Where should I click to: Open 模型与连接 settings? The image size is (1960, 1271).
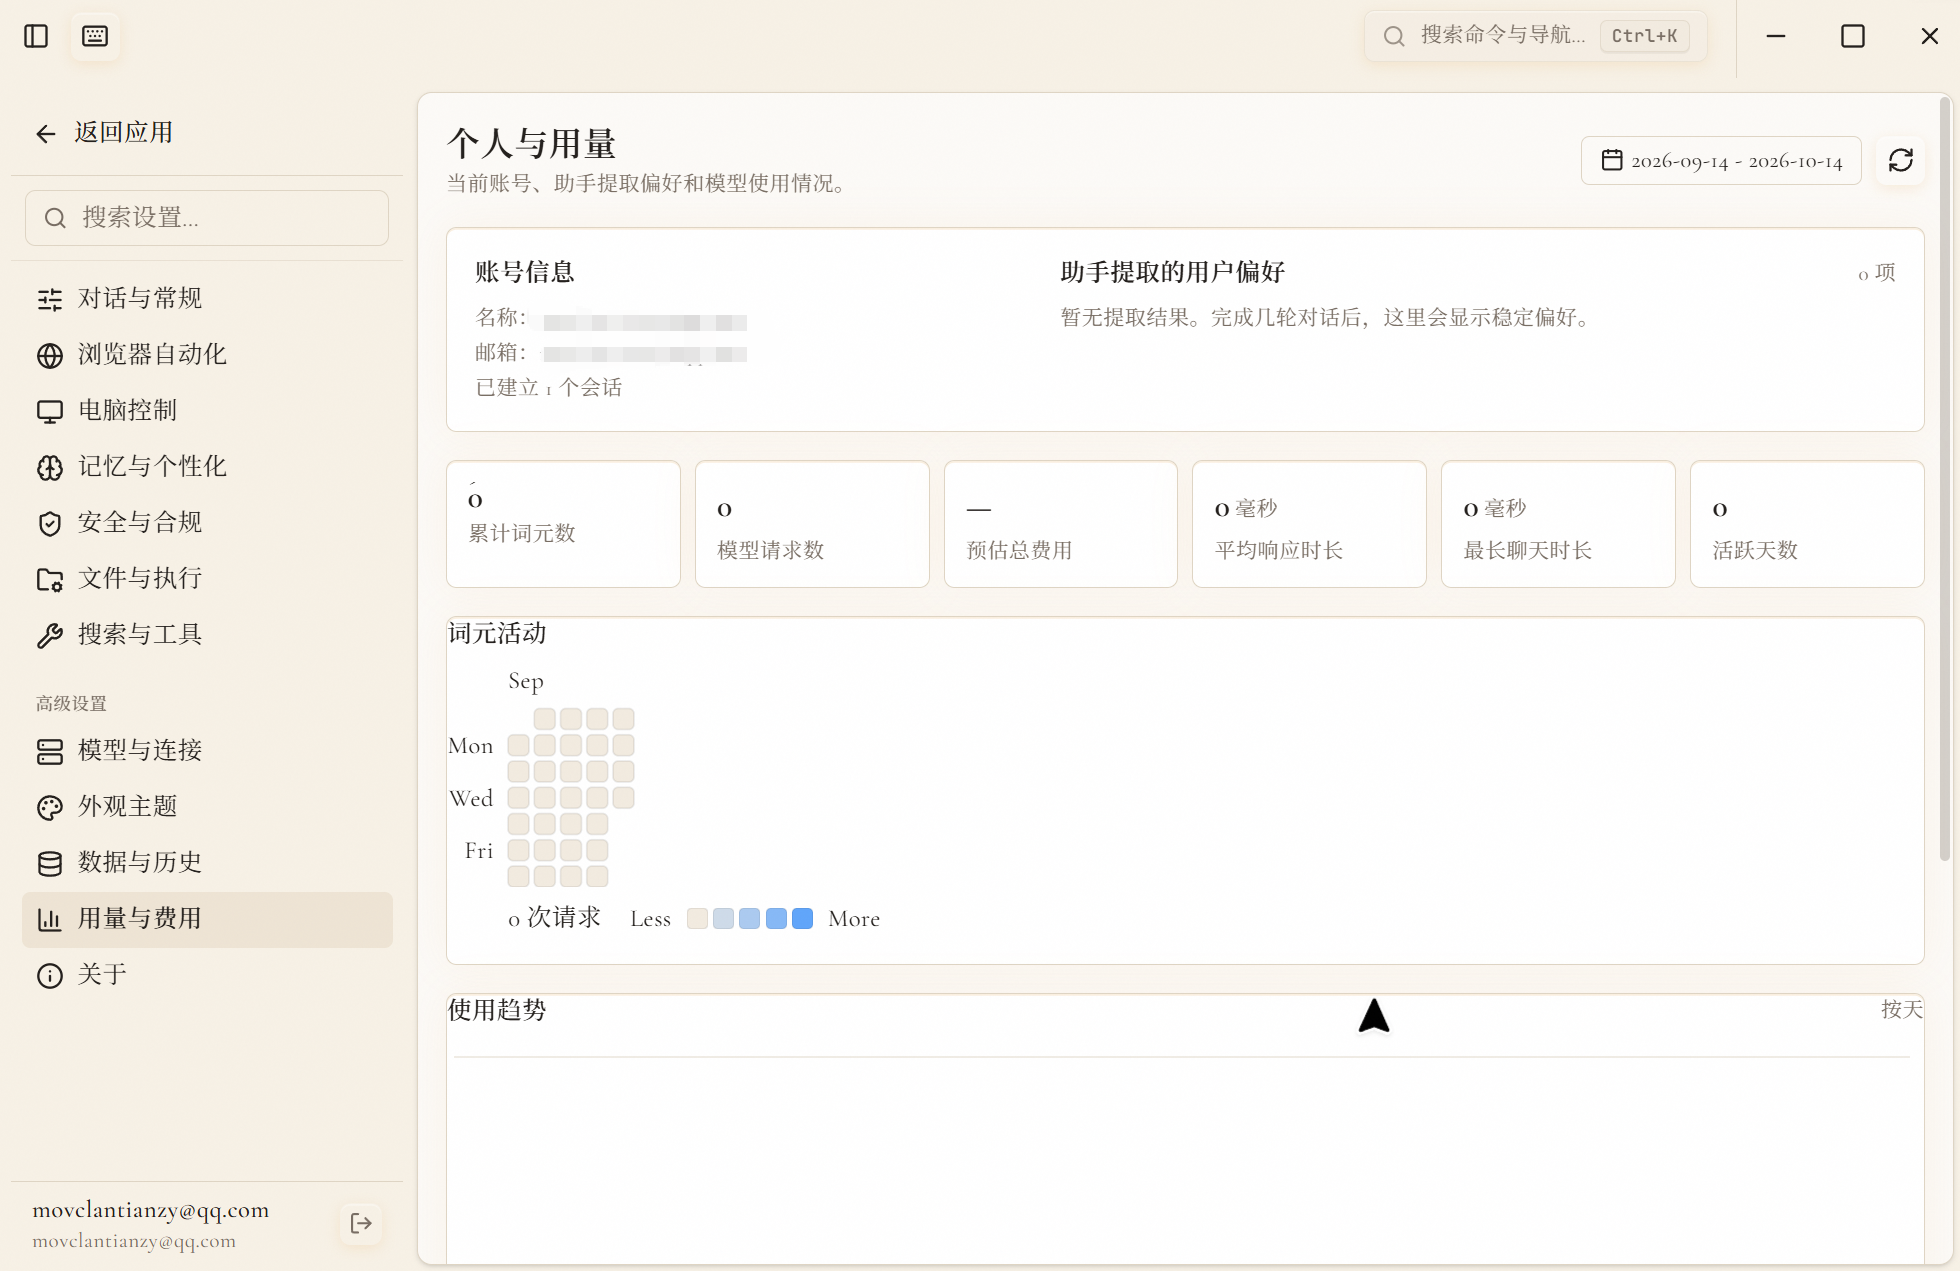point(207,750)
